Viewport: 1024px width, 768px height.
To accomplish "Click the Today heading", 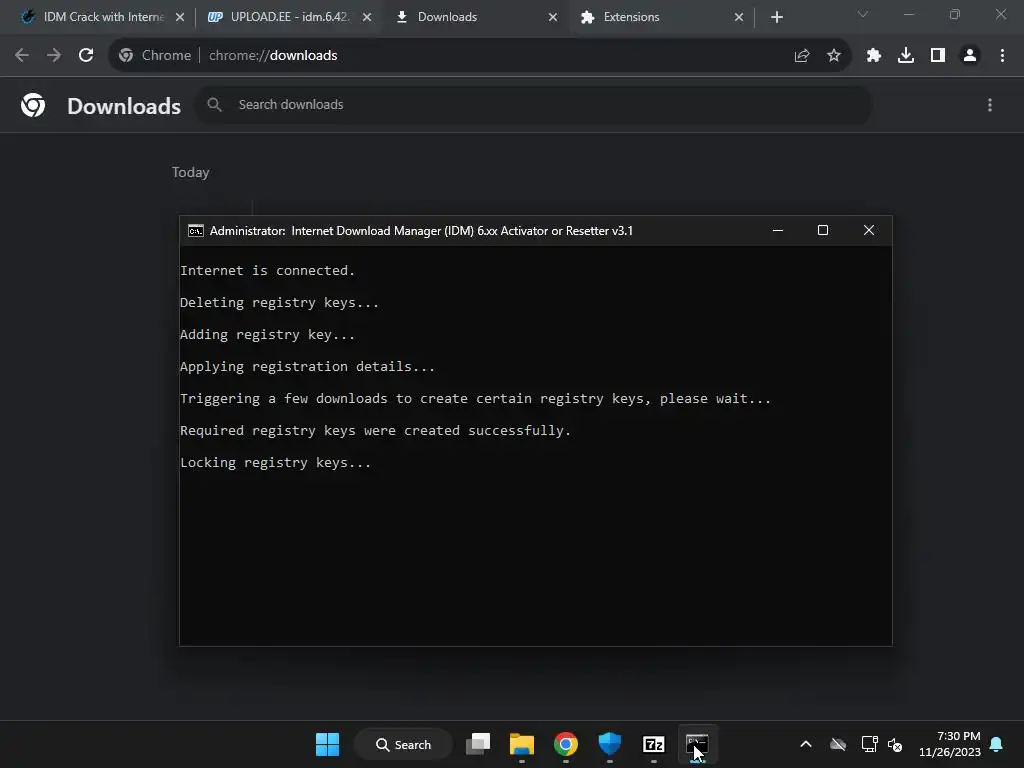I will point(191,172).
